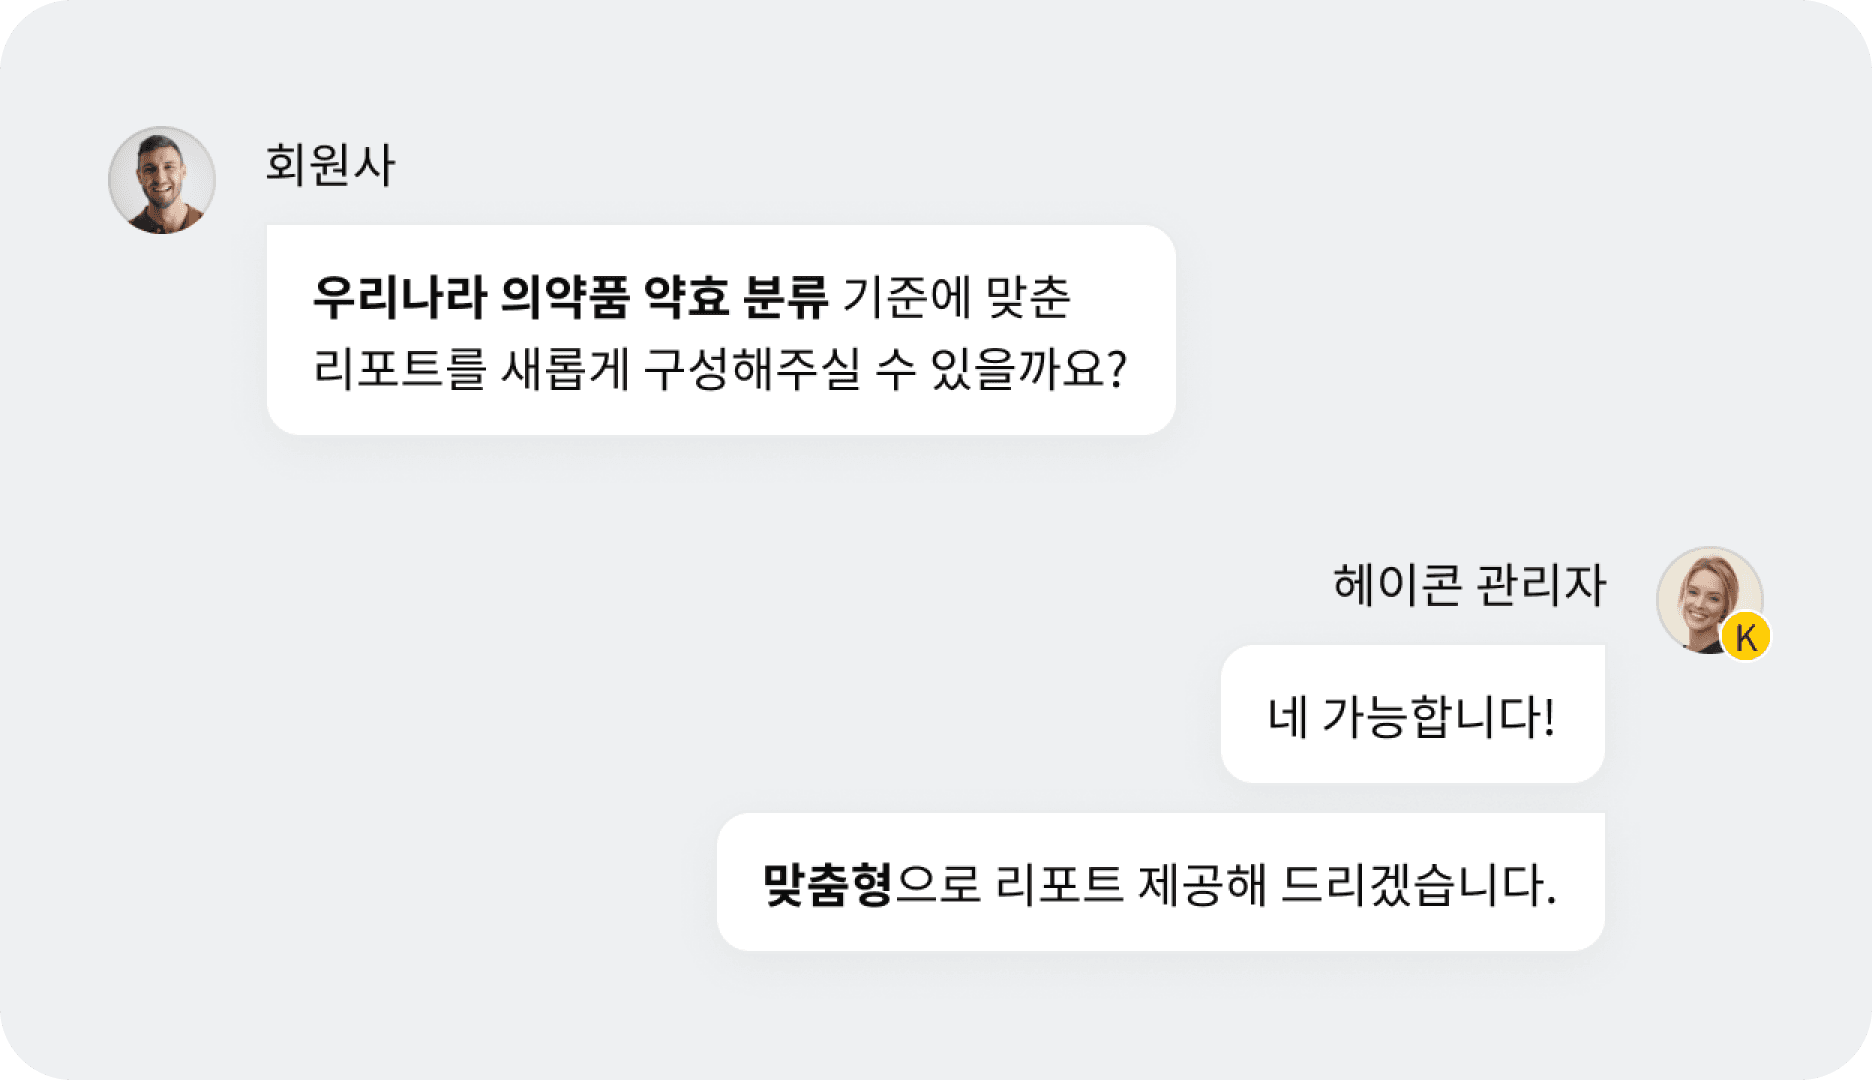This screenshot has height=1080, width=1872.
Task: Click the word 약효 in first message
Action: 686,297
